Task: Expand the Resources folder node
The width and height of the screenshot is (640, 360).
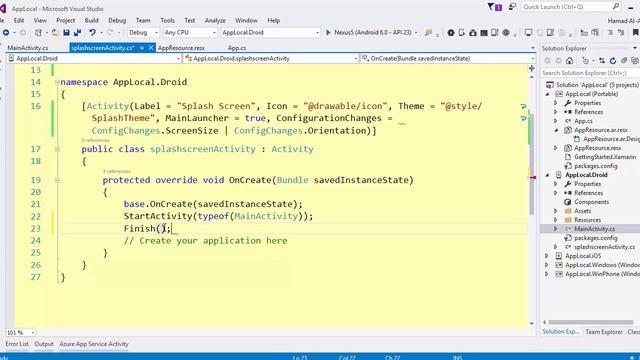Action: (x=556, y=220)
